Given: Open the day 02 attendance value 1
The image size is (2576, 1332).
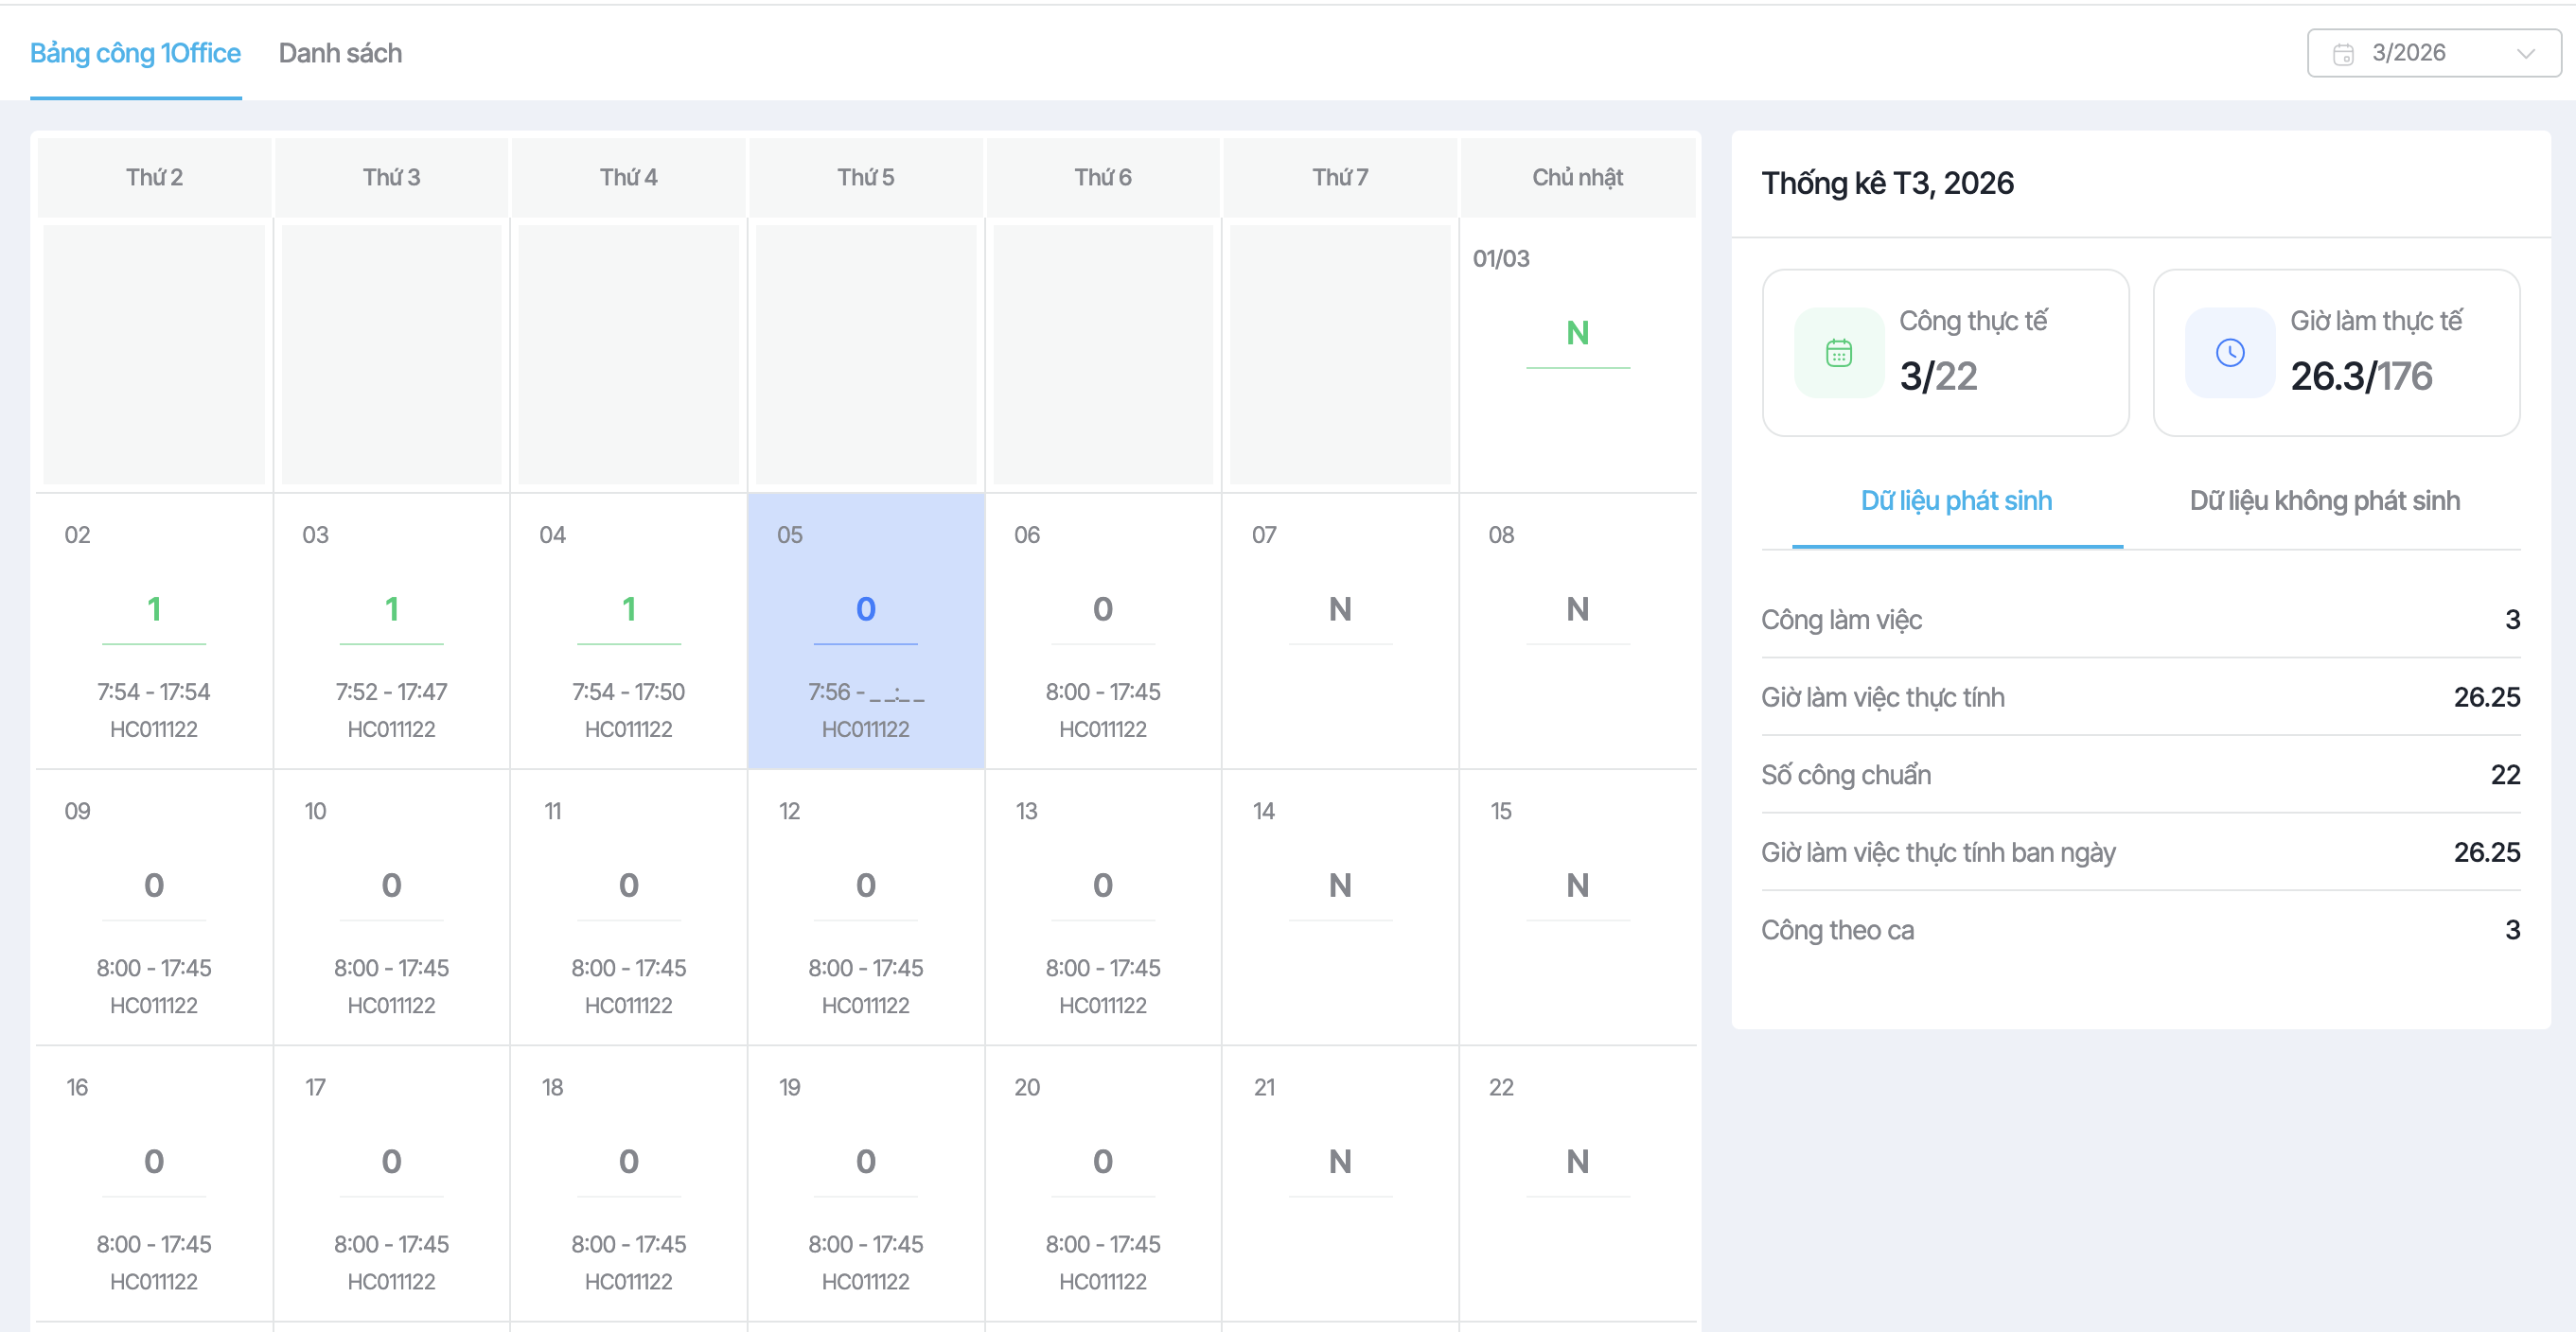Looking at the screenshot, I should [x=154, y=609].
